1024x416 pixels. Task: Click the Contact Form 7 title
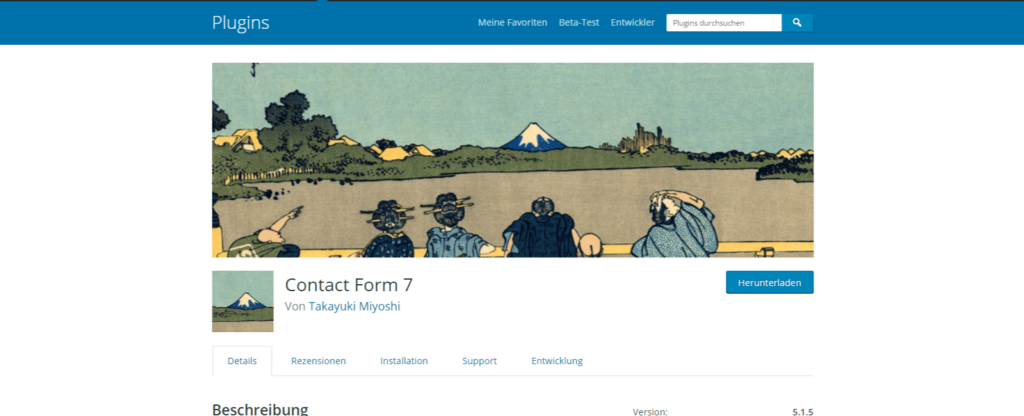349,285
